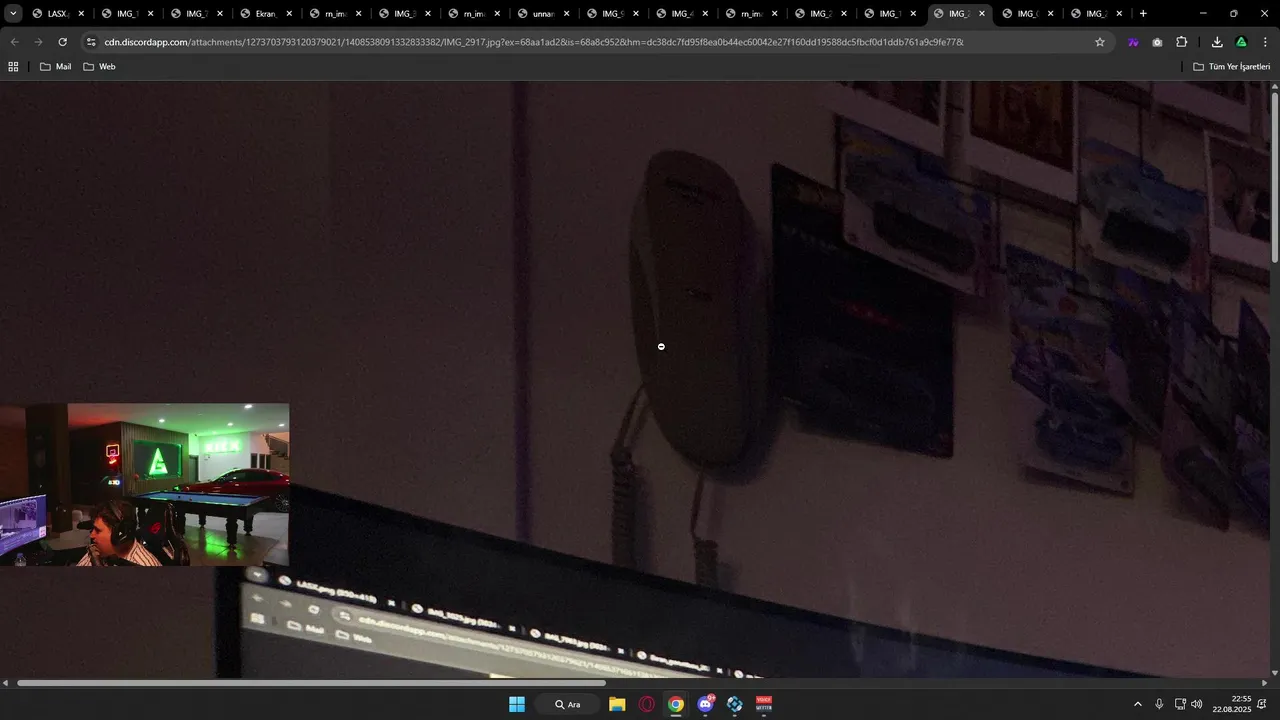1280x720 pixels.
Task: Open the Mail bookmarks folder
Action: pyautogui.click(x=55, y=66)
